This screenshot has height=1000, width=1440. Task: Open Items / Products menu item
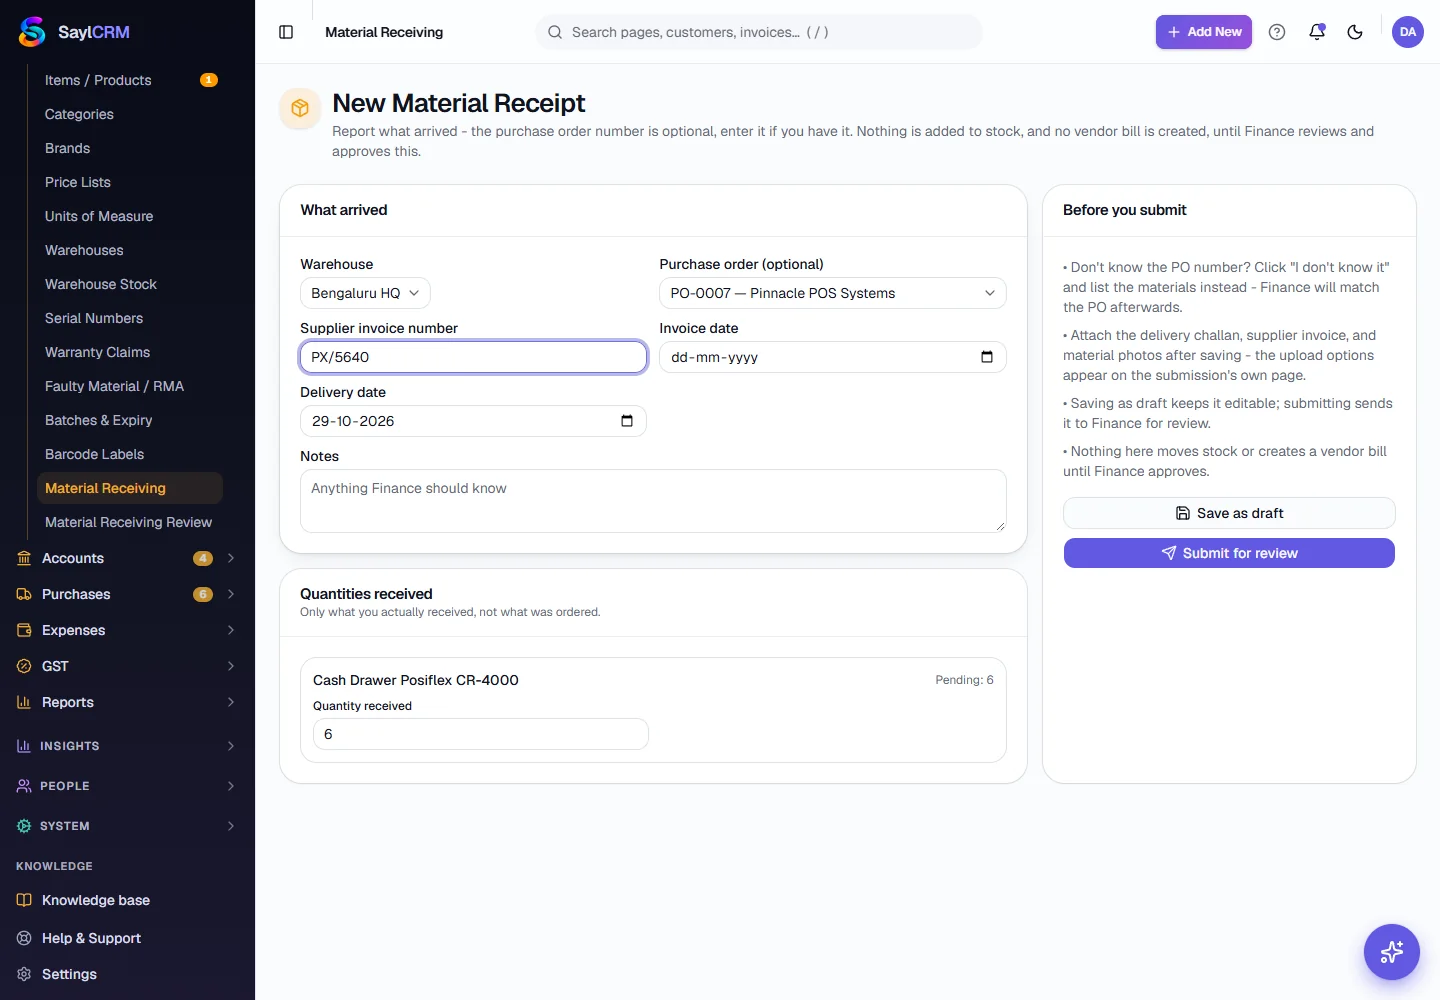point(130,80)
